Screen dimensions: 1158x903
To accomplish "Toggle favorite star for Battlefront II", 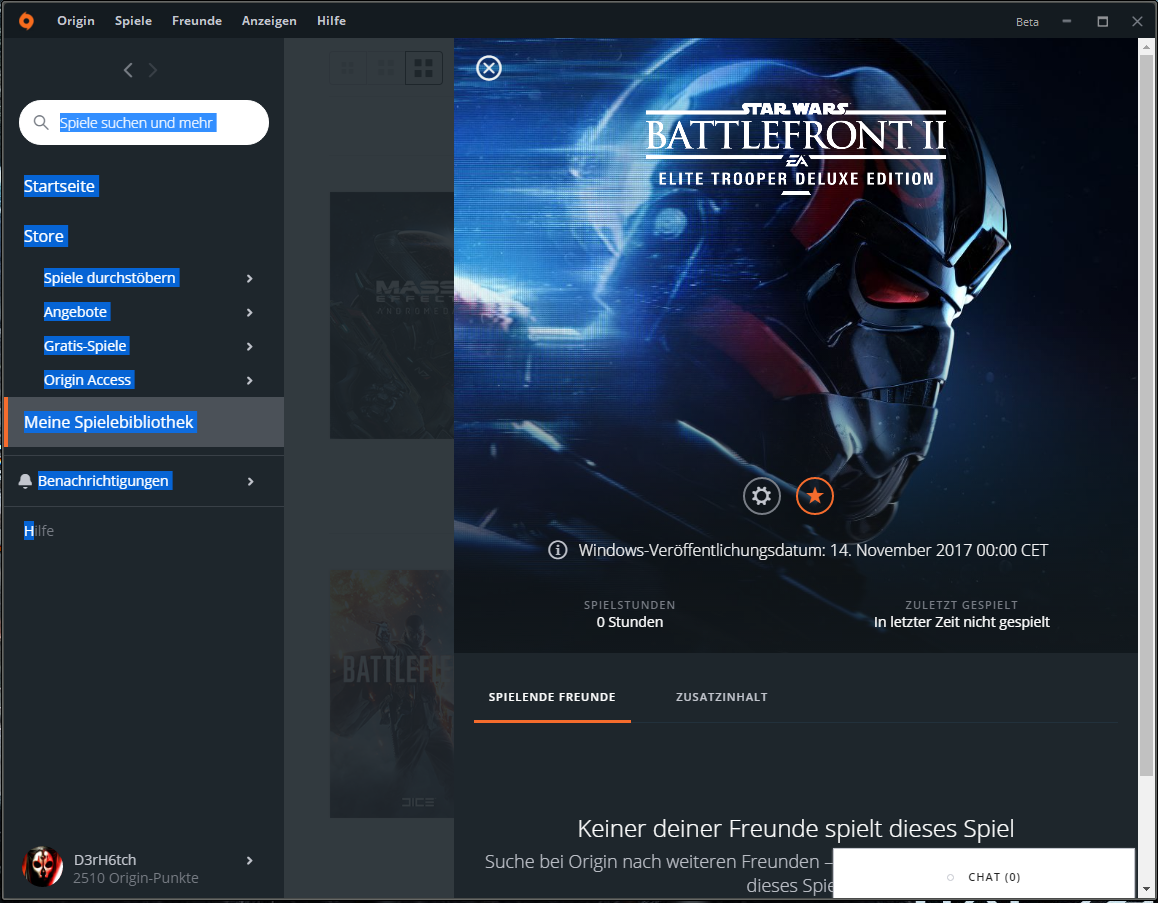I will (x=815, y=495).
